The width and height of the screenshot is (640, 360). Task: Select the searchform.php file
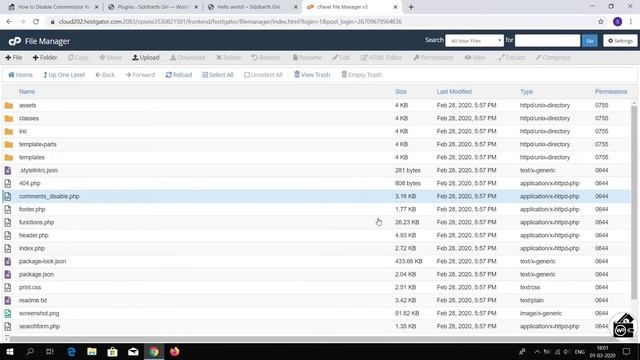(x=39, y=327)
